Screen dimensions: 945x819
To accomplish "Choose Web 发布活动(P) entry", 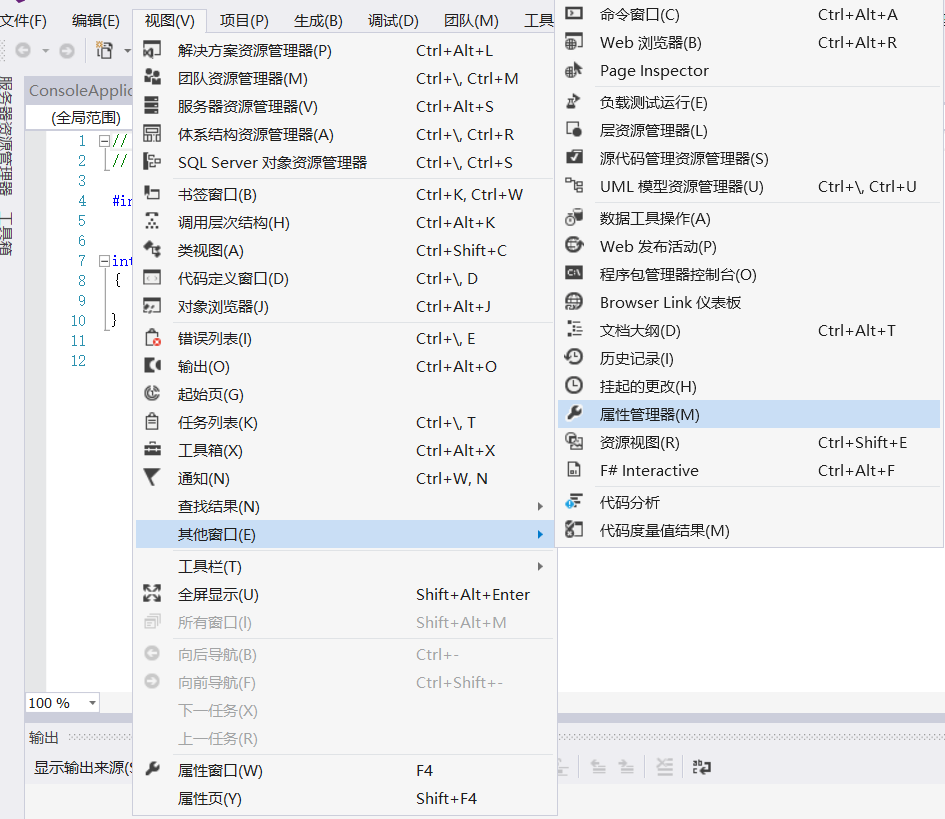I will pos(749,246).
